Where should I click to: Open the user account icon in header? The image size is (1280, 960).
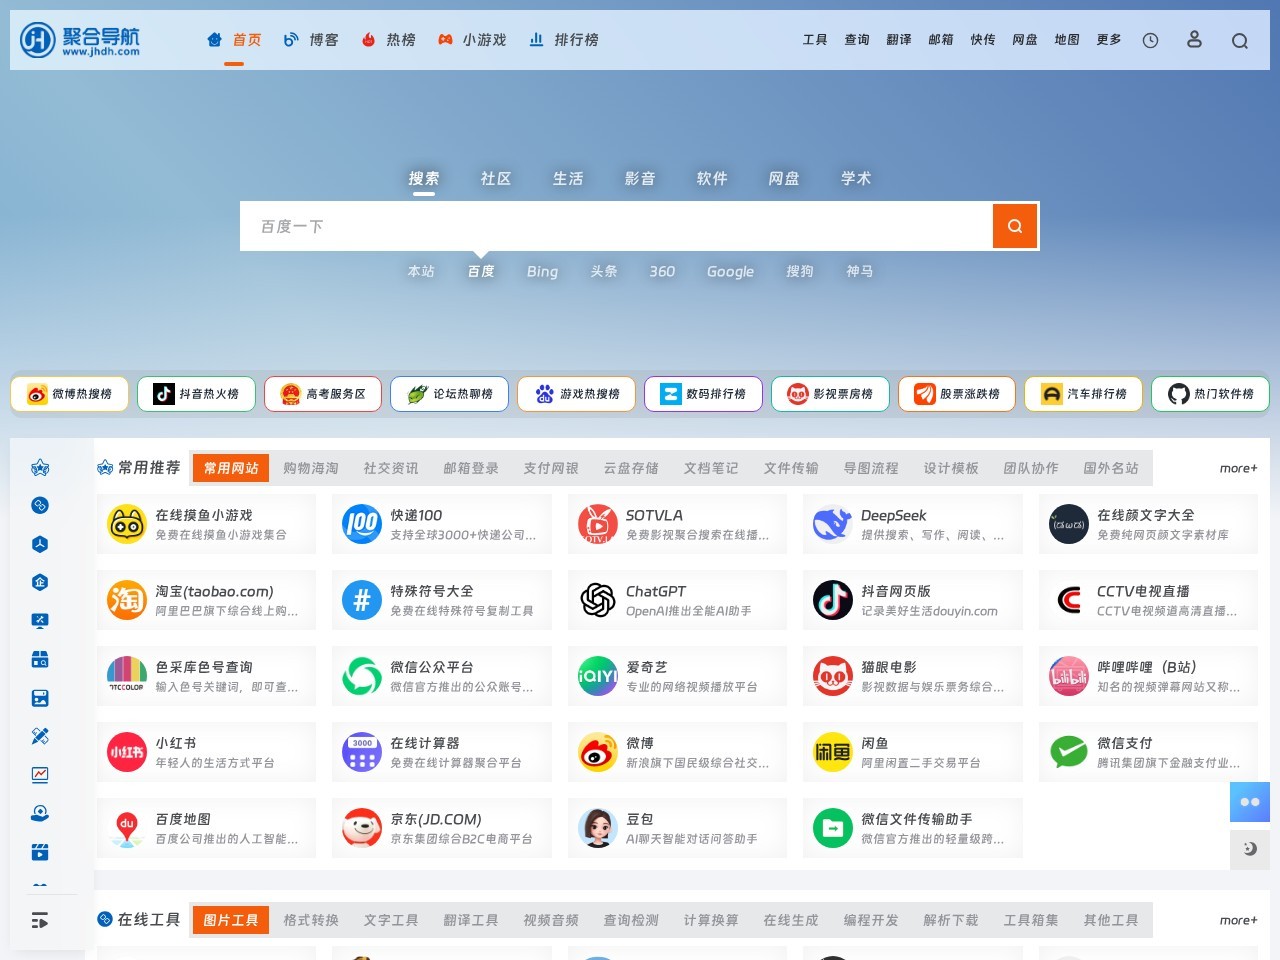pos(1194,39)
